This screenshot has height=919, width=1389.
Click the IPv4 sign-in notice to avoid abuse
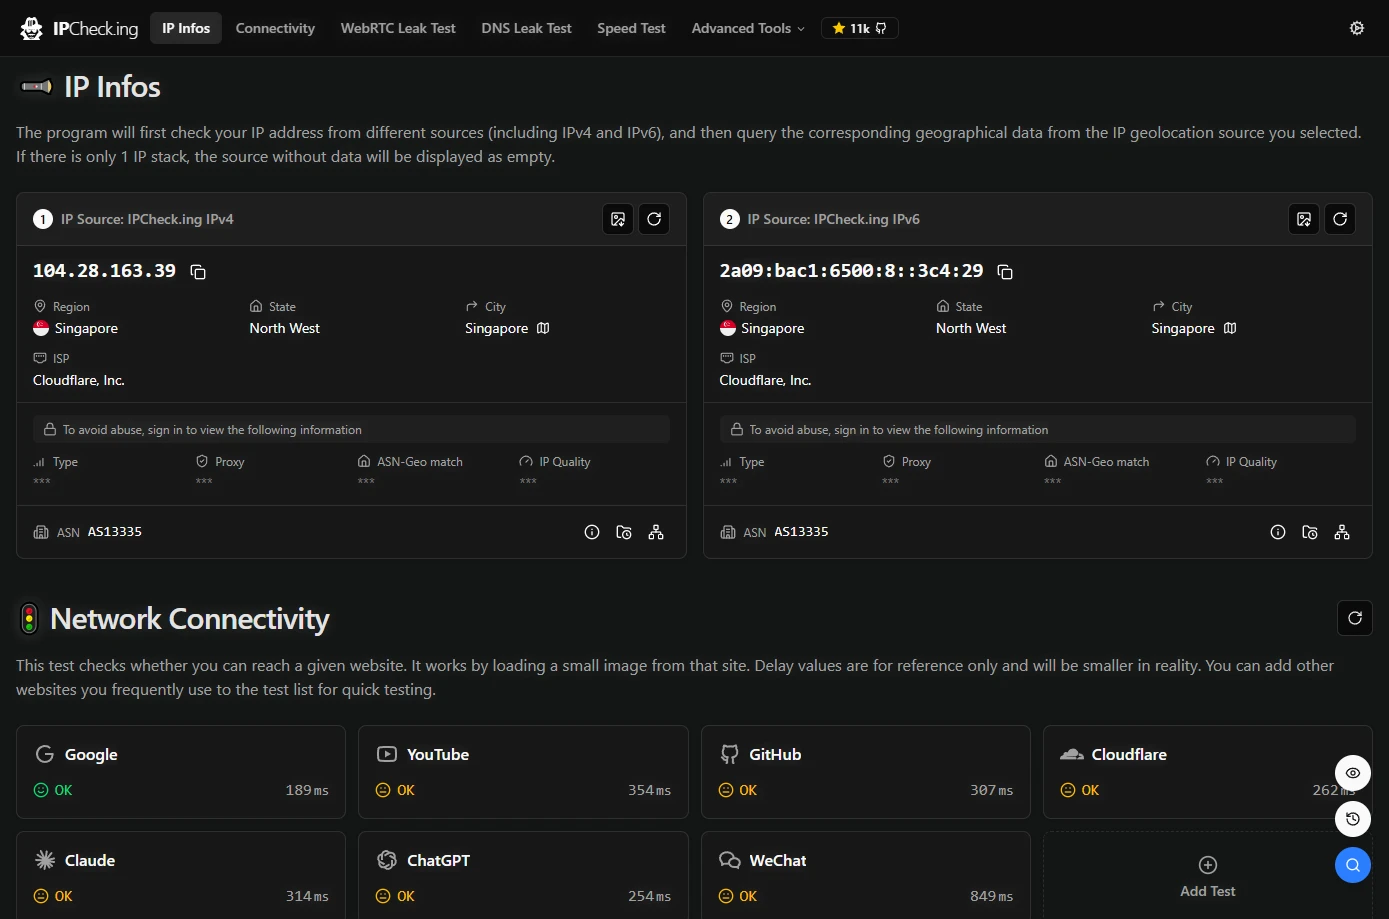pyautogui.click(x=351, y=429)
